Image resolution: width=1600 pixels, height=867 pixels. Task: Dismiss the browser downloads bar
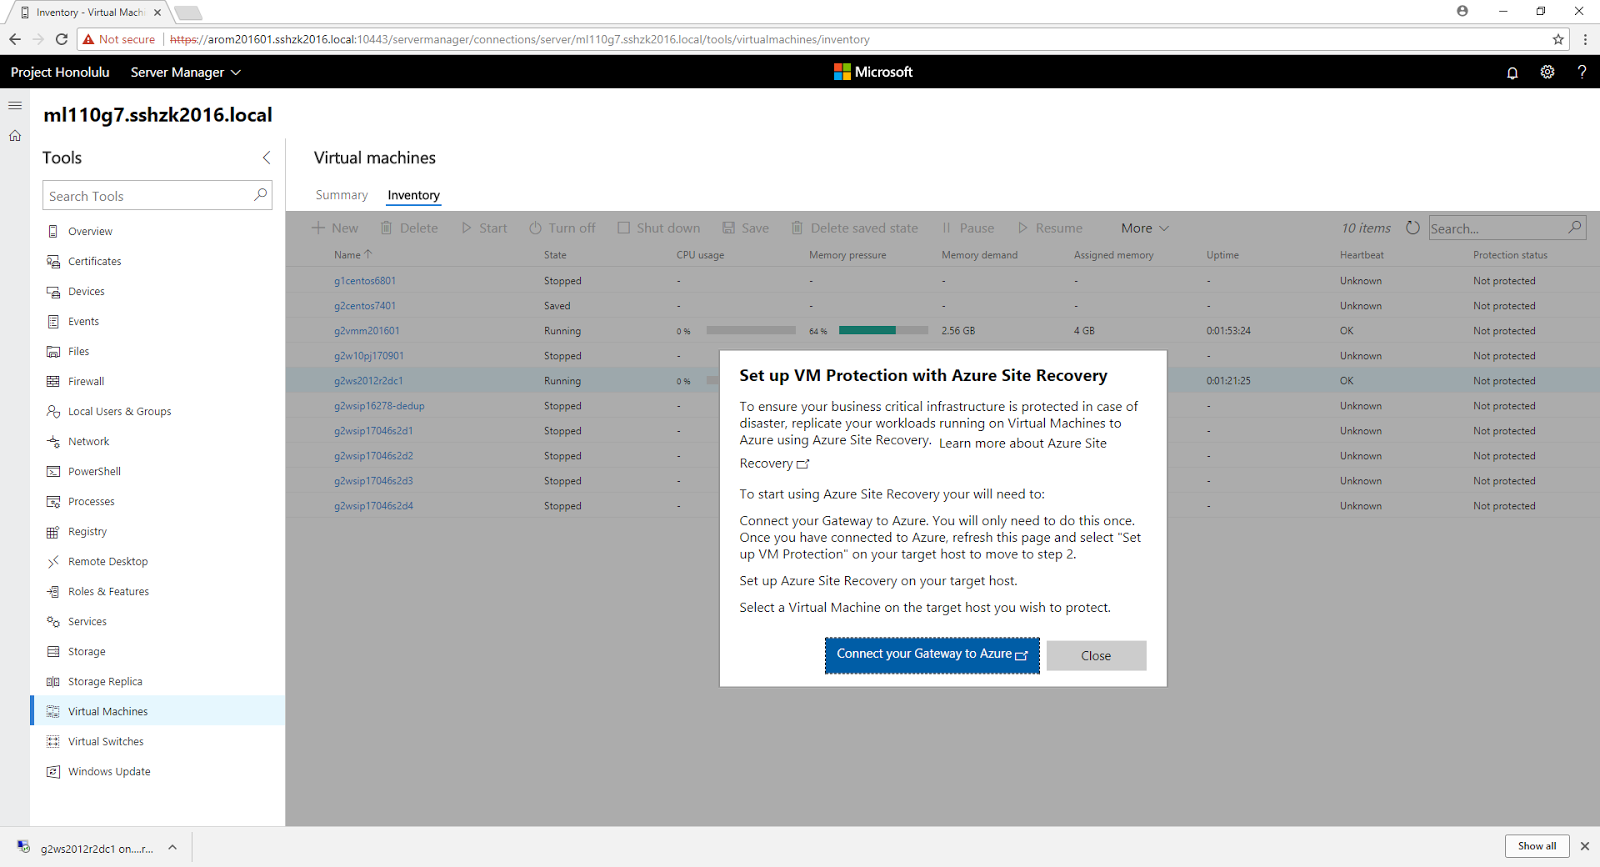(x=1584, y=846)
